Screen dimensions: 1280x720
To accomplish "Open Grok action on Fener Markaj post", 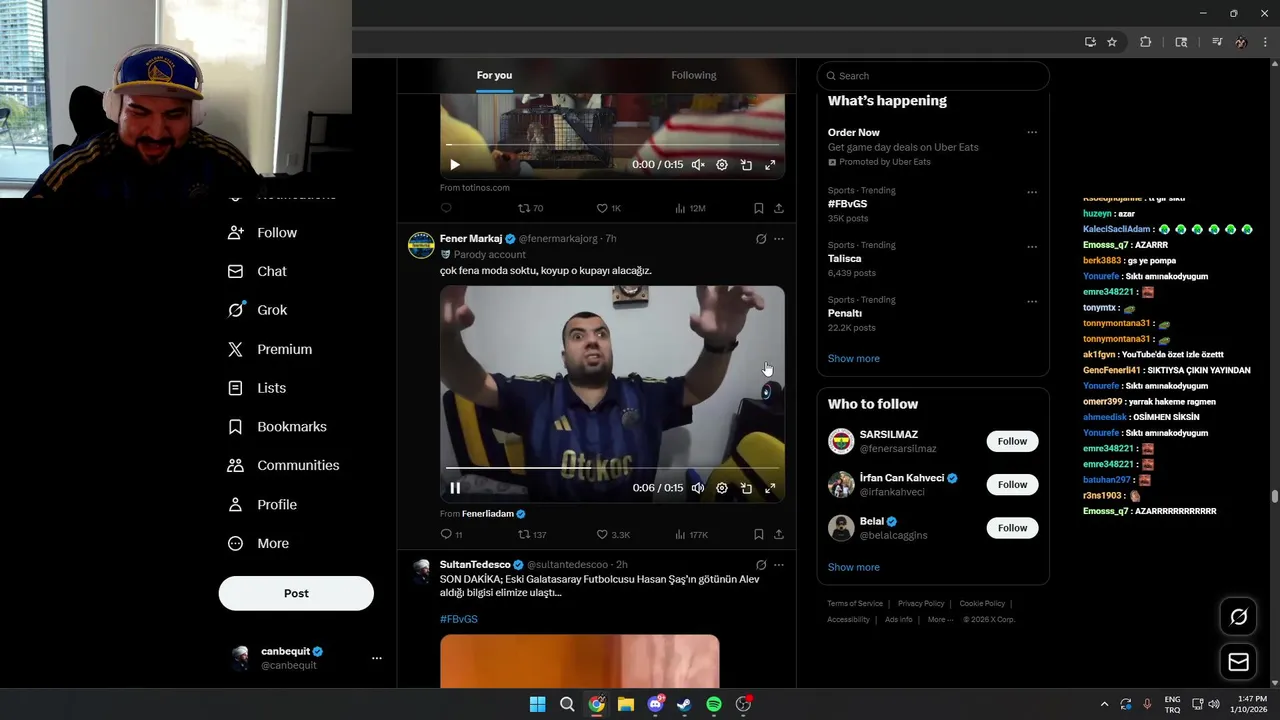I will click(x=761, y=239).
